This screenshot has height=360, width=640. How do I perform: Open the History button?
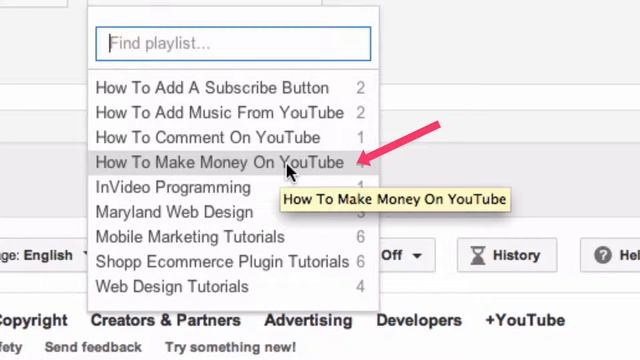click(507, 256)
